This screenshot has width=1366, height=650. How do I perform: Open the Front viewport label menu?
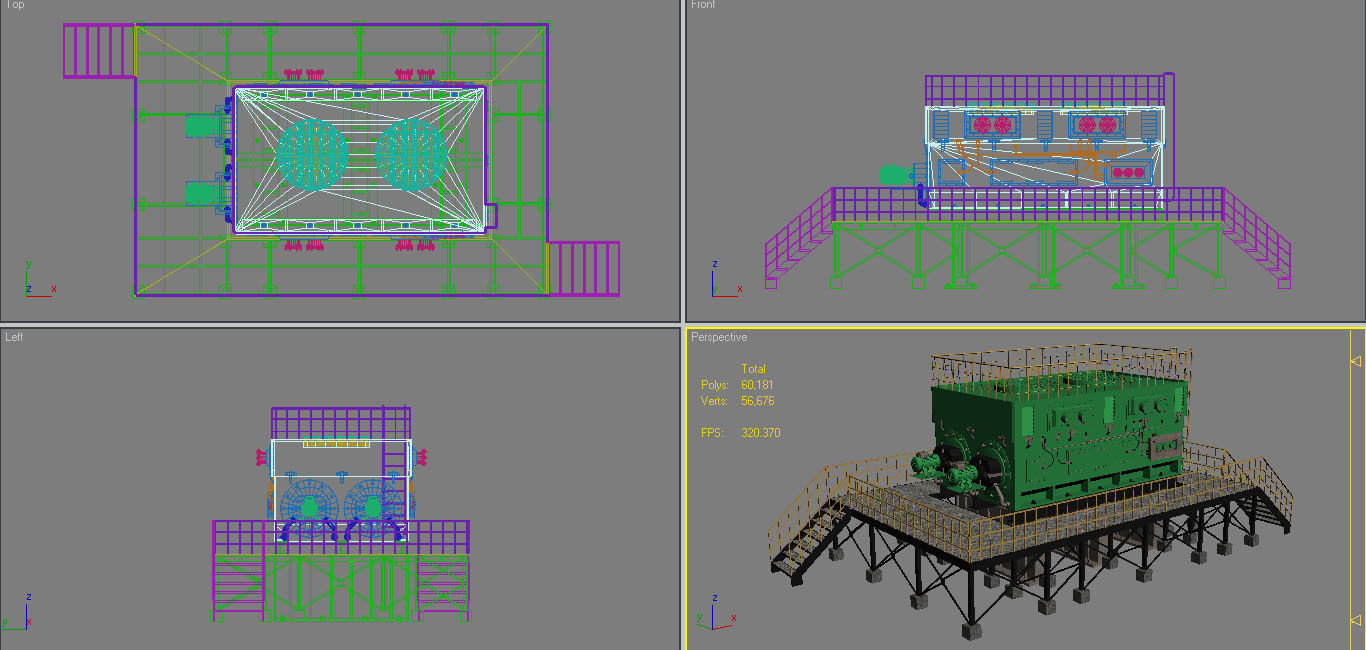tap(703, 5)
